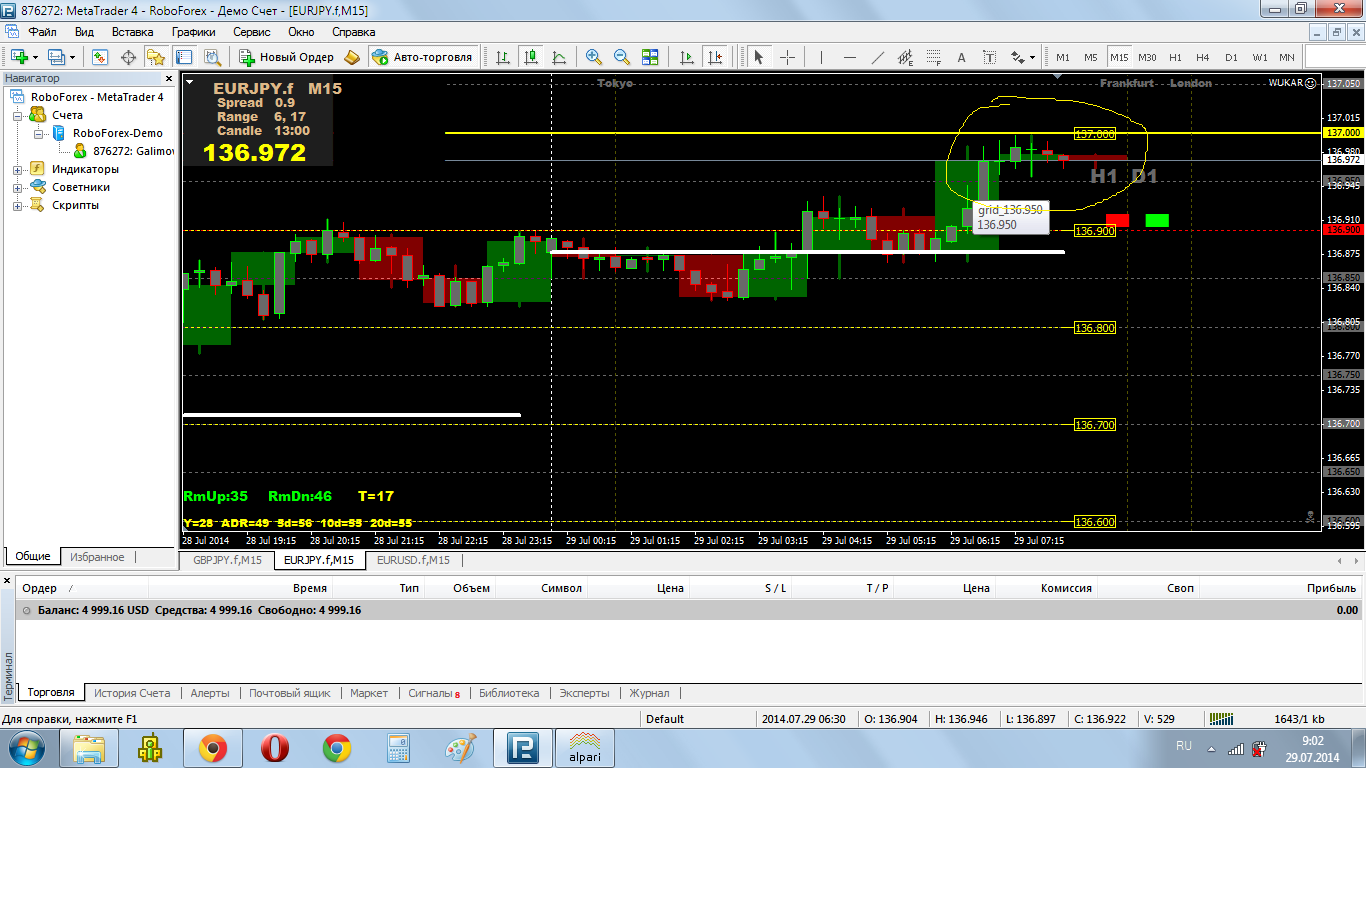Select the Fibonacci retracement tool
The width and height of the screenshot is (1366, 924).
[934, 57]
